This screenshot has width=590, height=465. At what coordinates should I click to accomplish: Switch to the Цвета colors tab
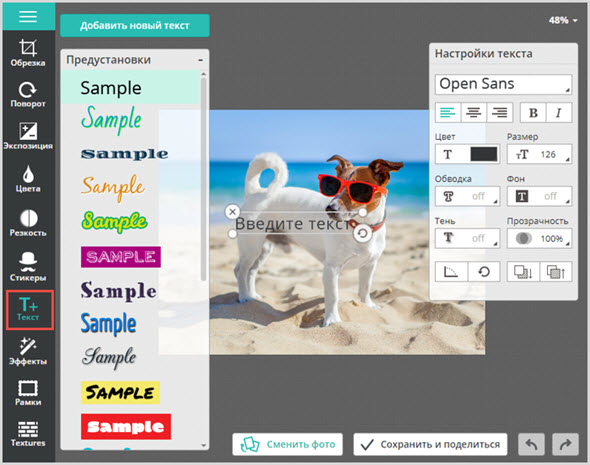(28, 179)
